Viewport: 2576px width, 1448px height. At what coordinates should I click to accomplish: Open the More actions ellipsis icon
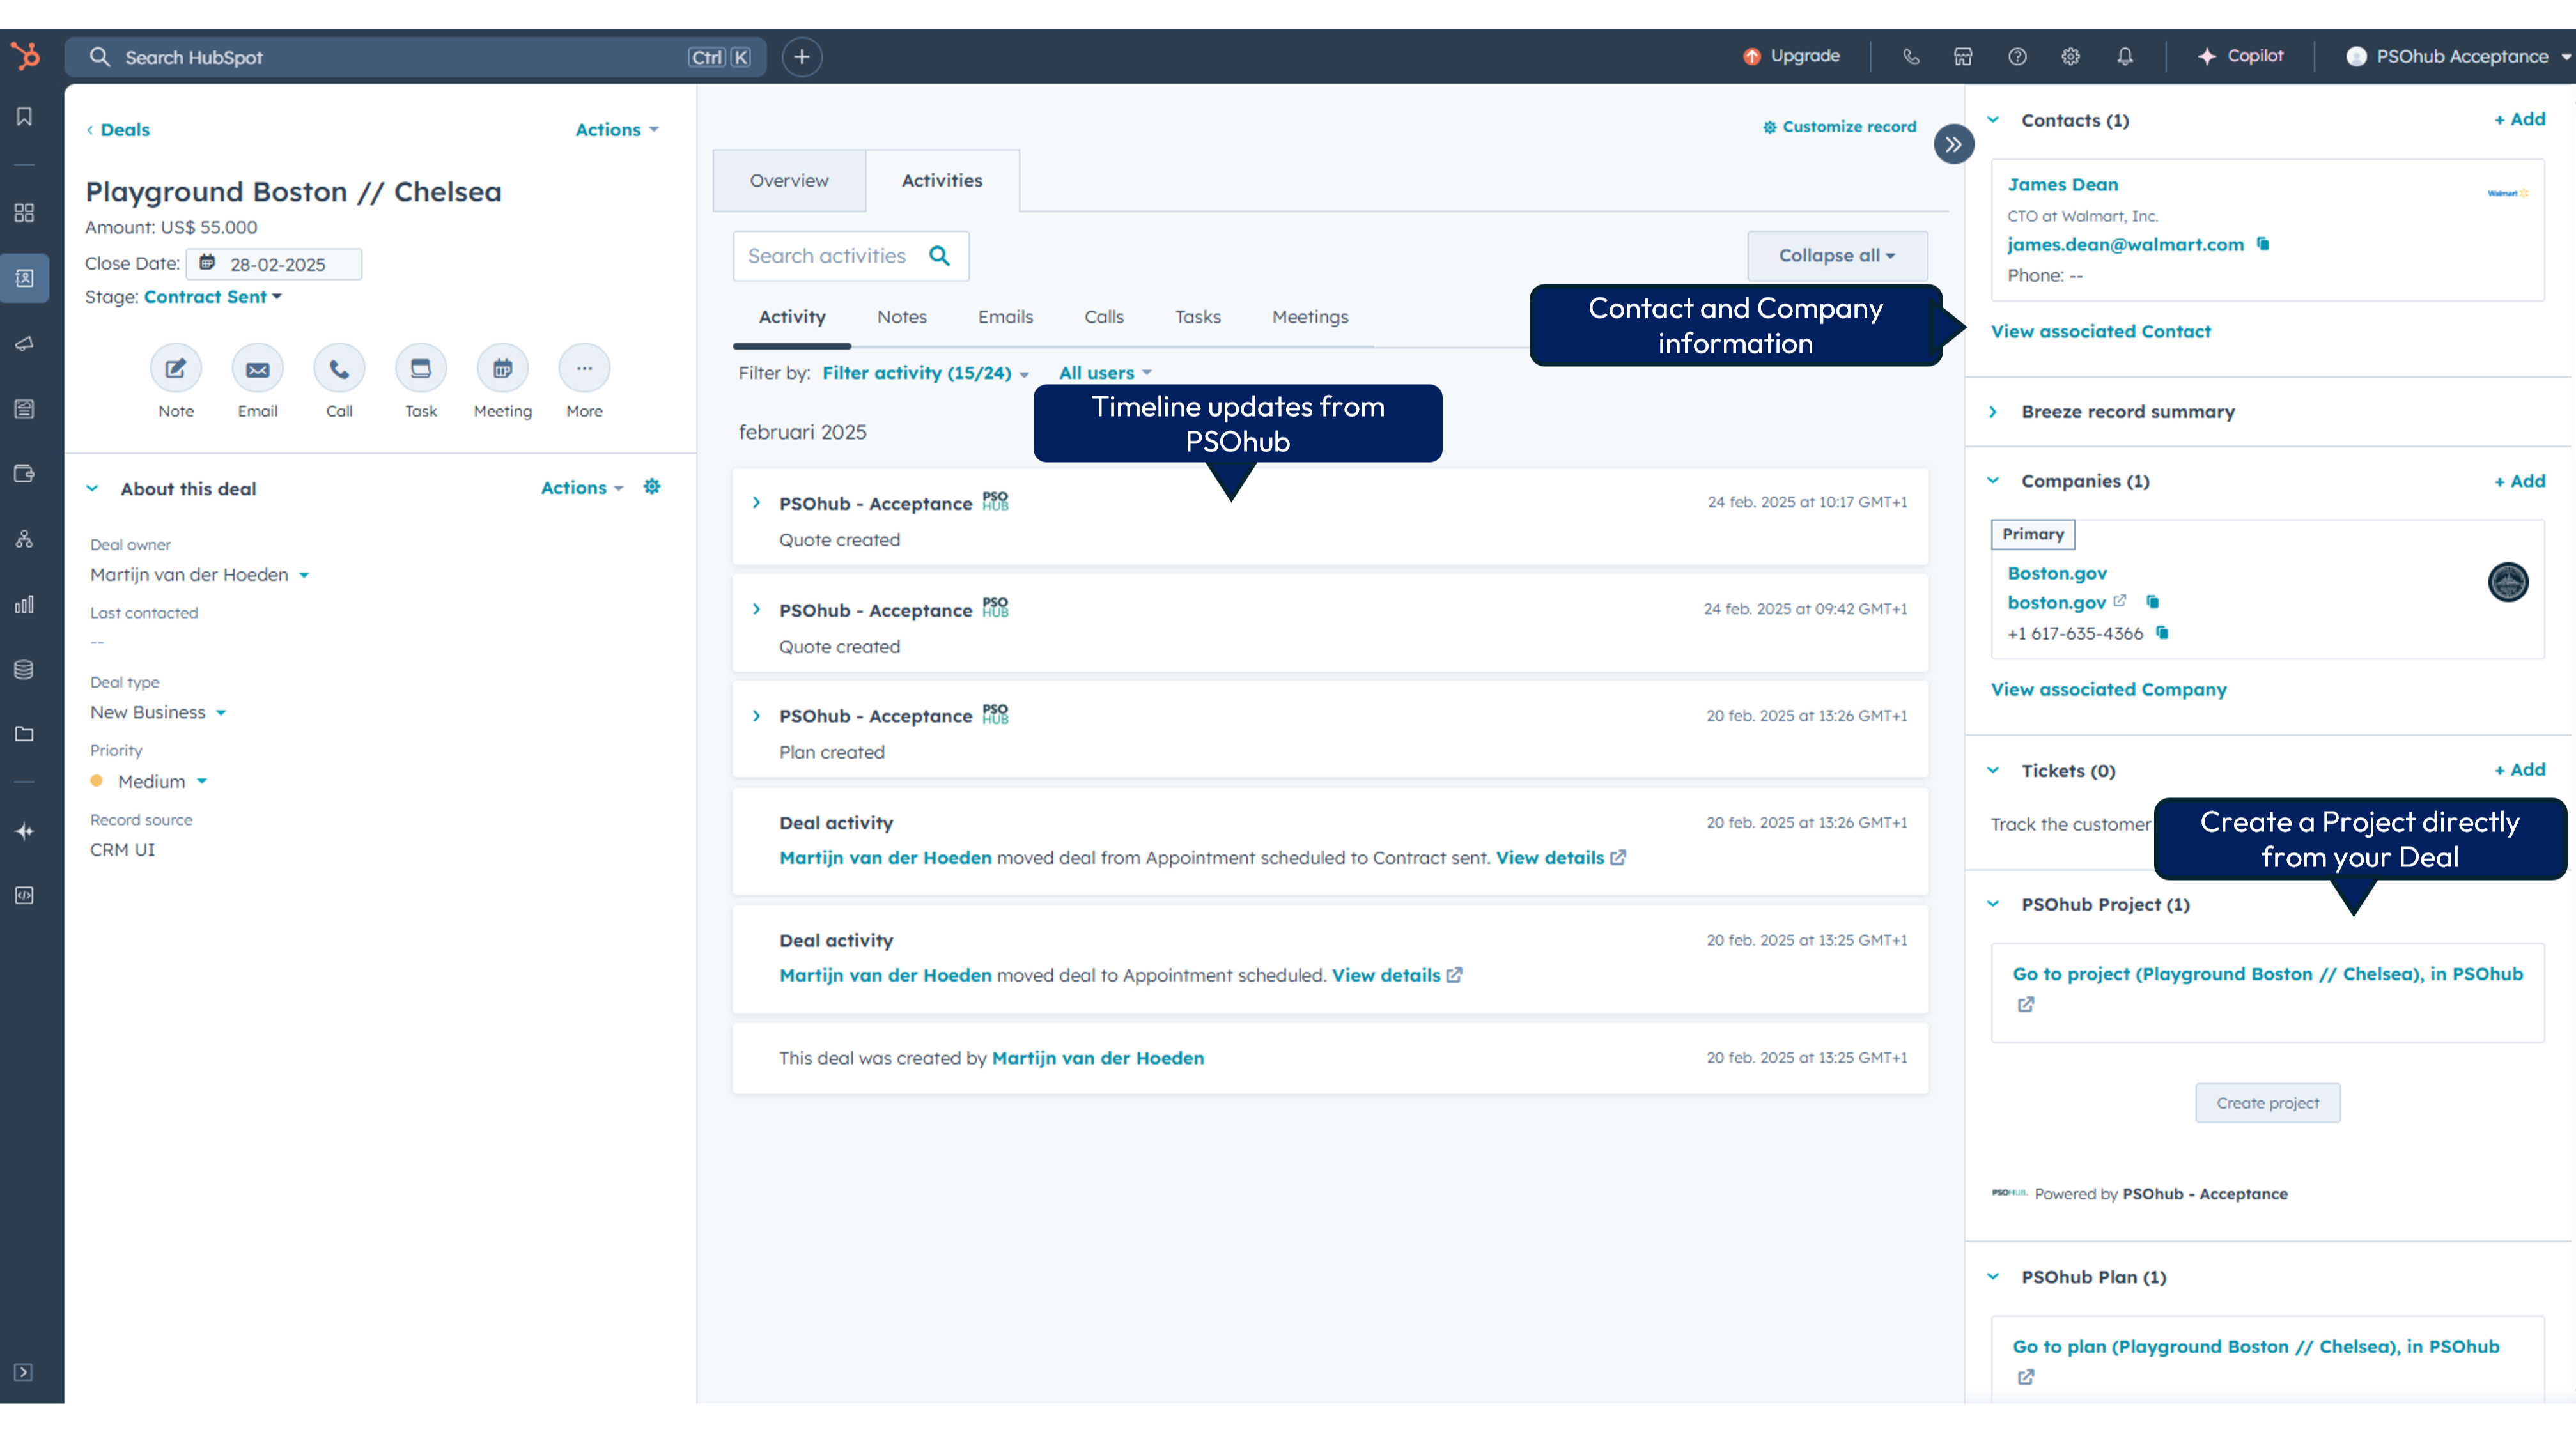[x=584, y=368]
